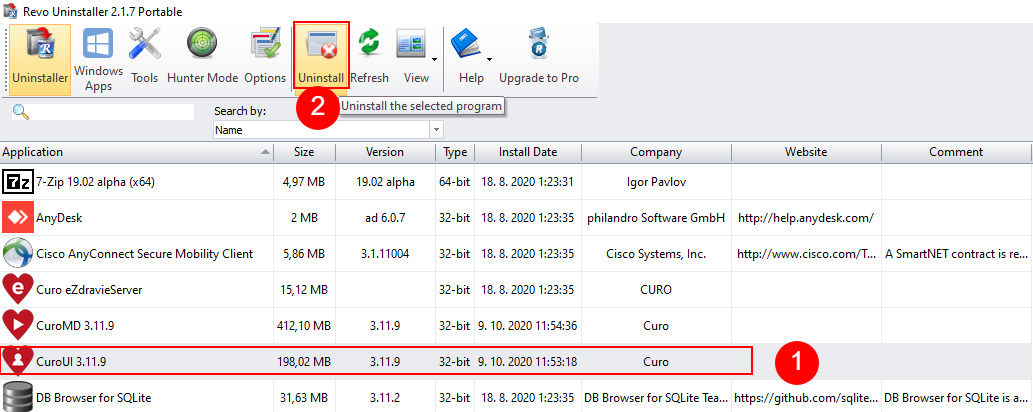Image resolution: width=1033 pixels, height=412 pixels.
Task: Click the Curo eZdravieServer heart icon
Action: coord(18,289)
